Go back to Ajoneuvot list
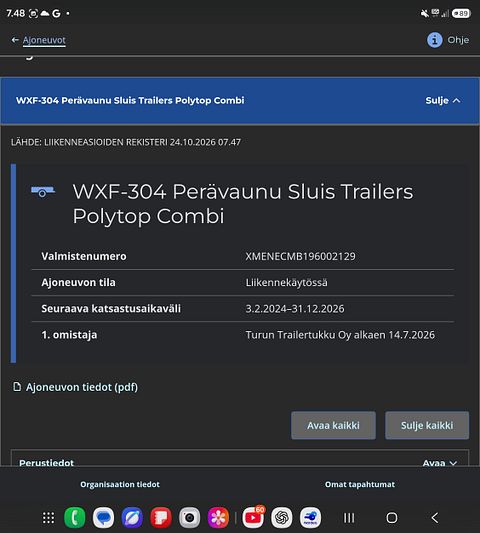The image size is (480, 533). tap(44, 40)
